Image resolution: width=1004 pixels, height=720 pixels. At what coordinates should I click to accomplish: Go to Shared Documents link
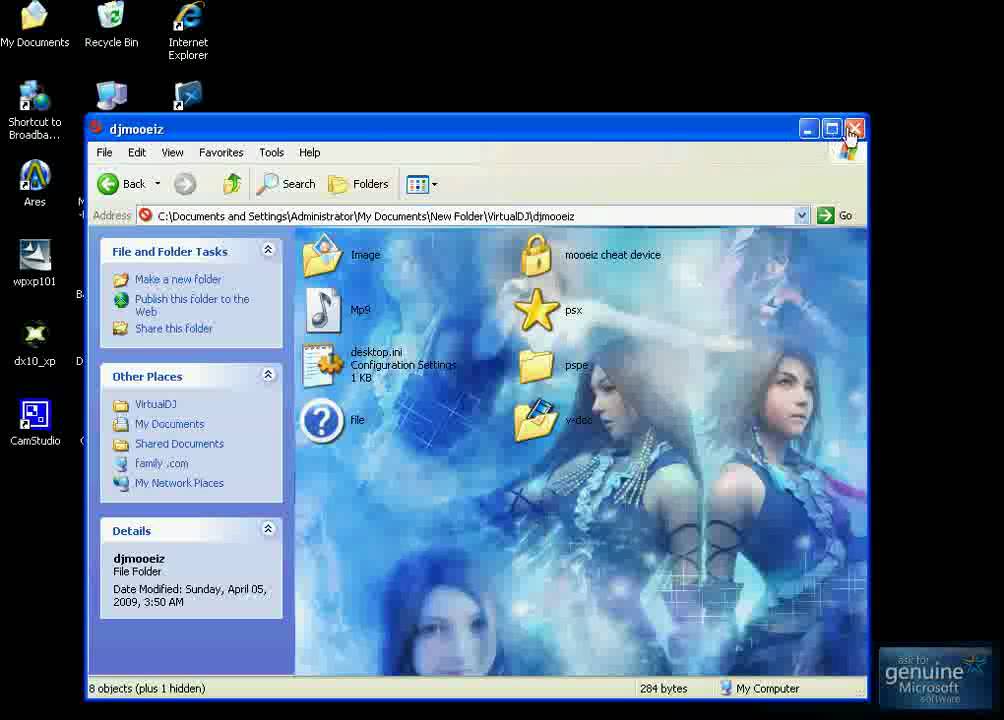[179, 444]
